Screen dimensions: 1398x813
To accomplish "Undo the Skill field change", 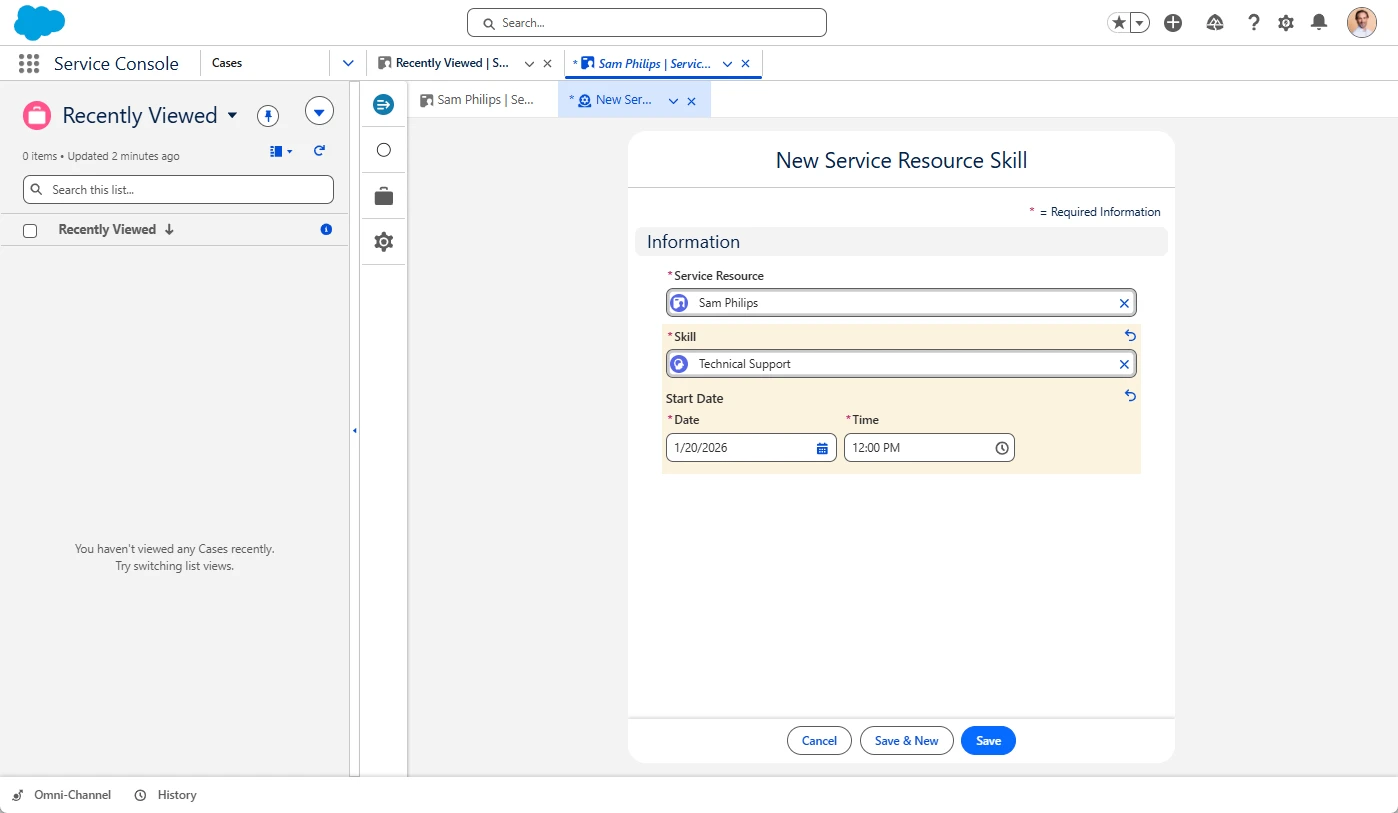I will tap(1130, 336).
